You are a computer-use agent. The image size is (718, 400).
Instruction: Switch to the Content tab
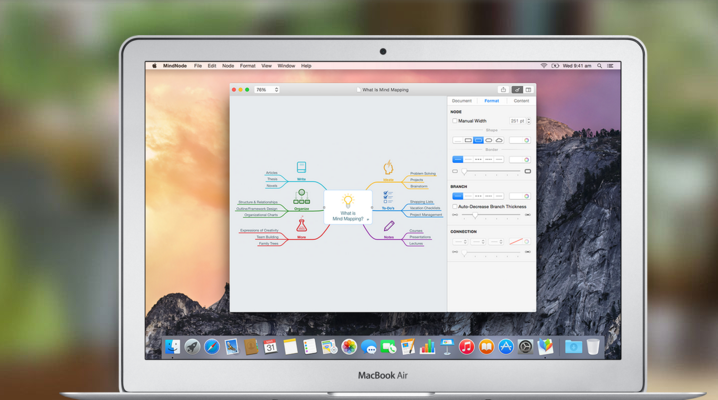(521, 101)
